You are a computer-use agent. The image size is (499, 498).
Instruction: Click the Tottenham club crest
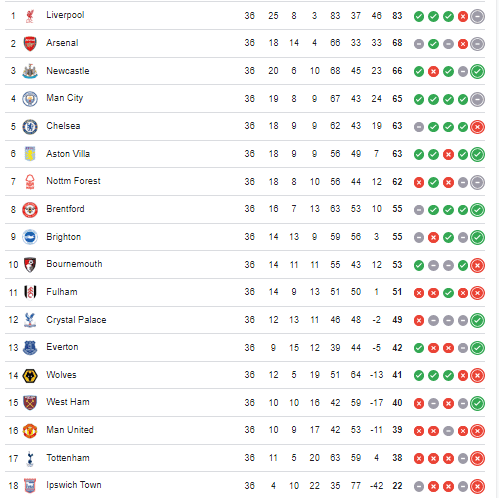point(30,458)
